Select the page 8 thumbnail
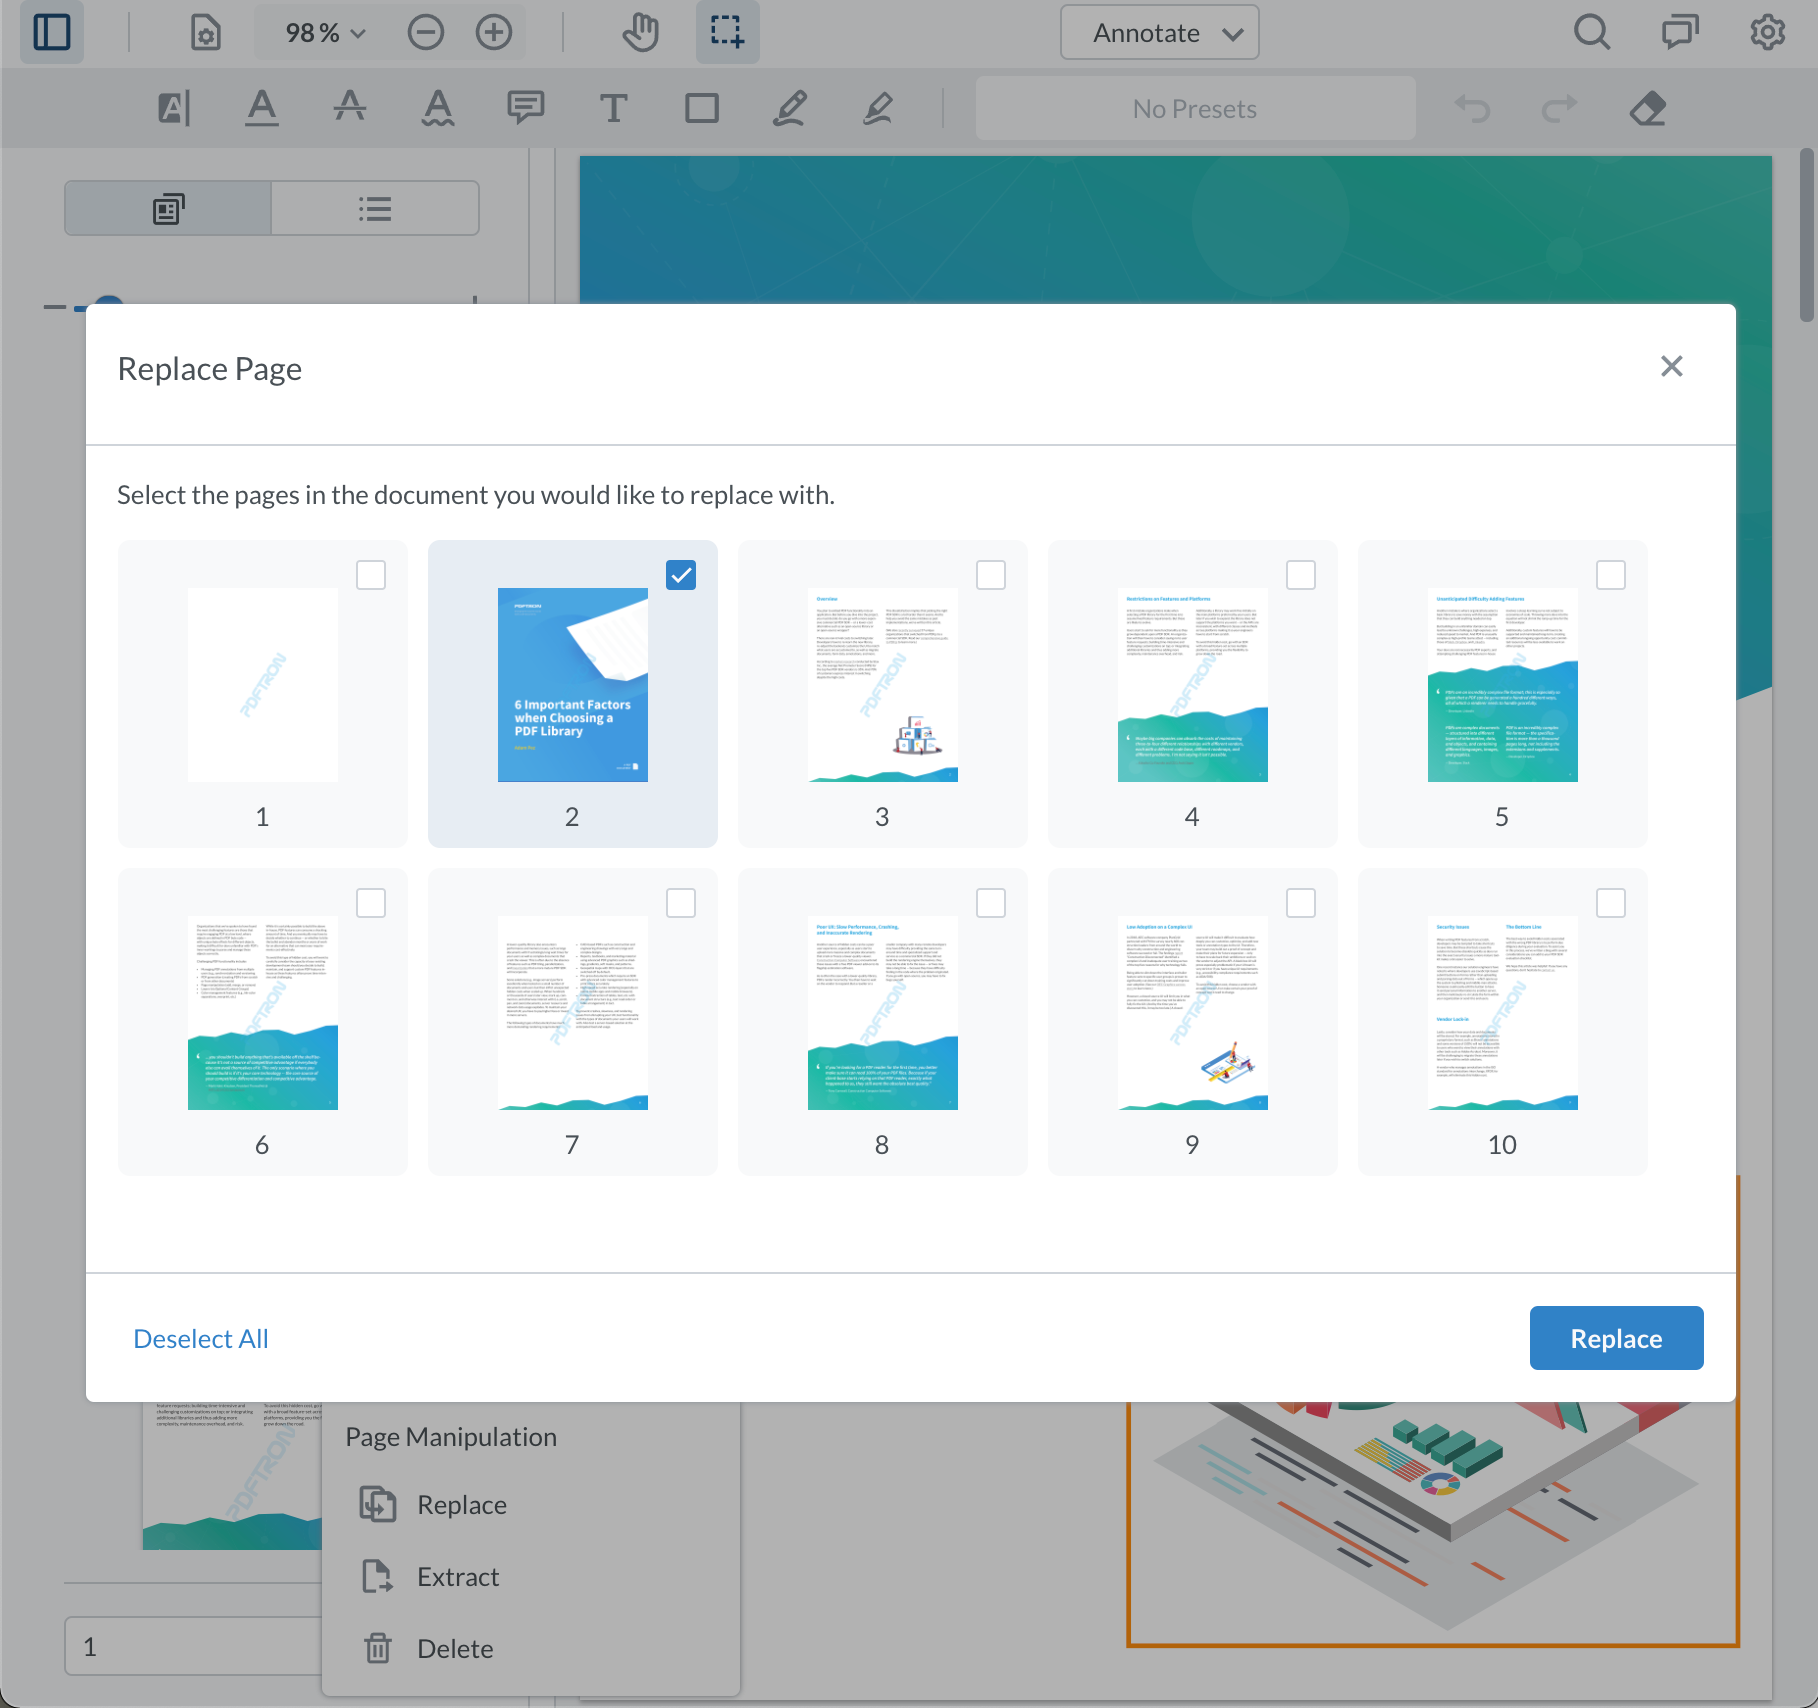Image resolution: width=1818 pixels, height=1708 pixels. tap(883, 1013)
